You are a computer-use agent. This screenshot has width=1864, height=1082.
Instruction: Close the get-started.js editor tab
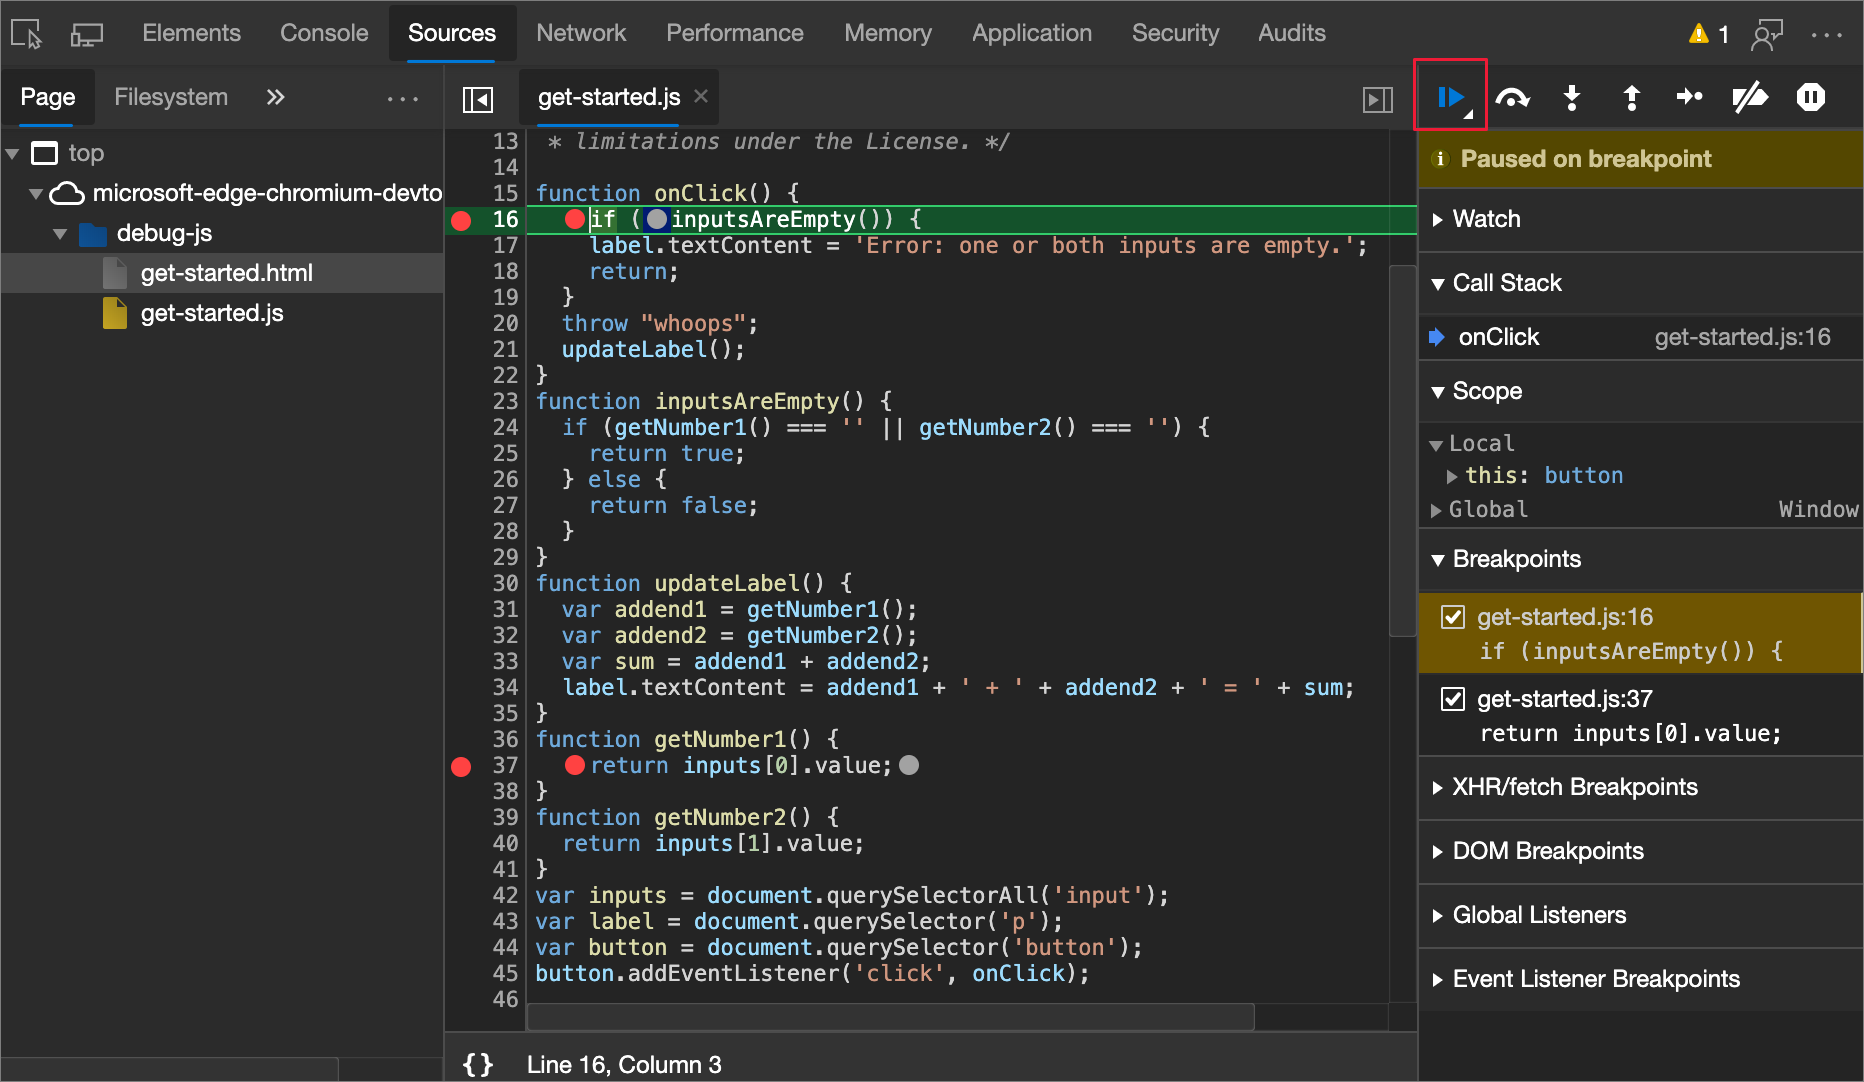point(701,96)
